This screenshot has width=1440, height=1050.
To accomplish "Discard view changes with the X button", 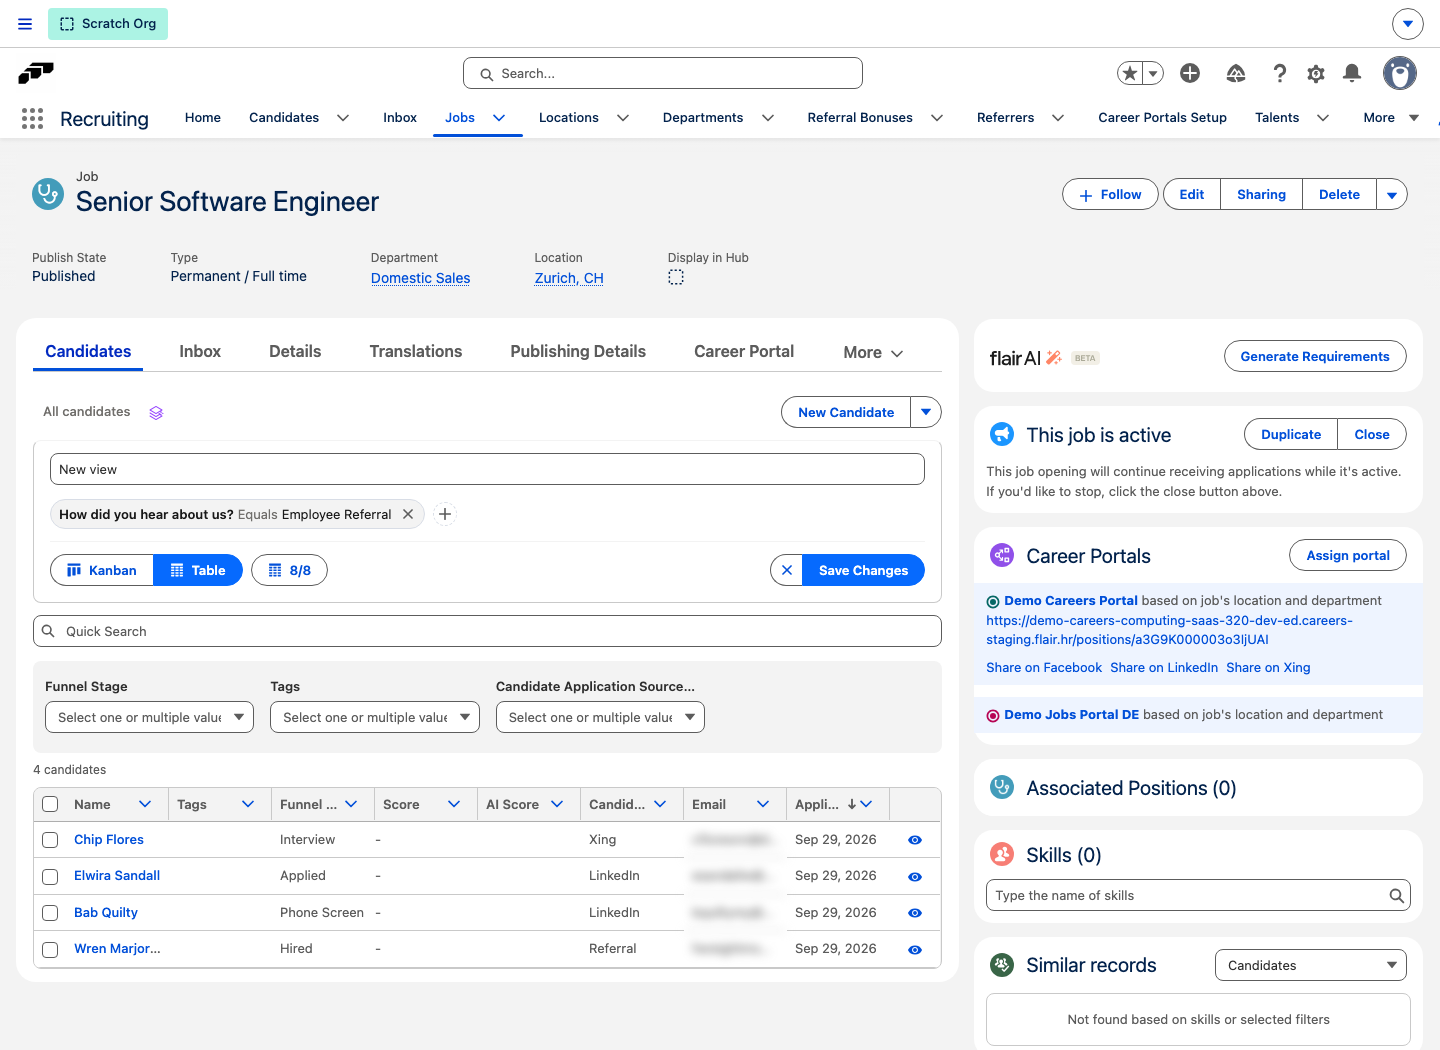I will 787,570.
